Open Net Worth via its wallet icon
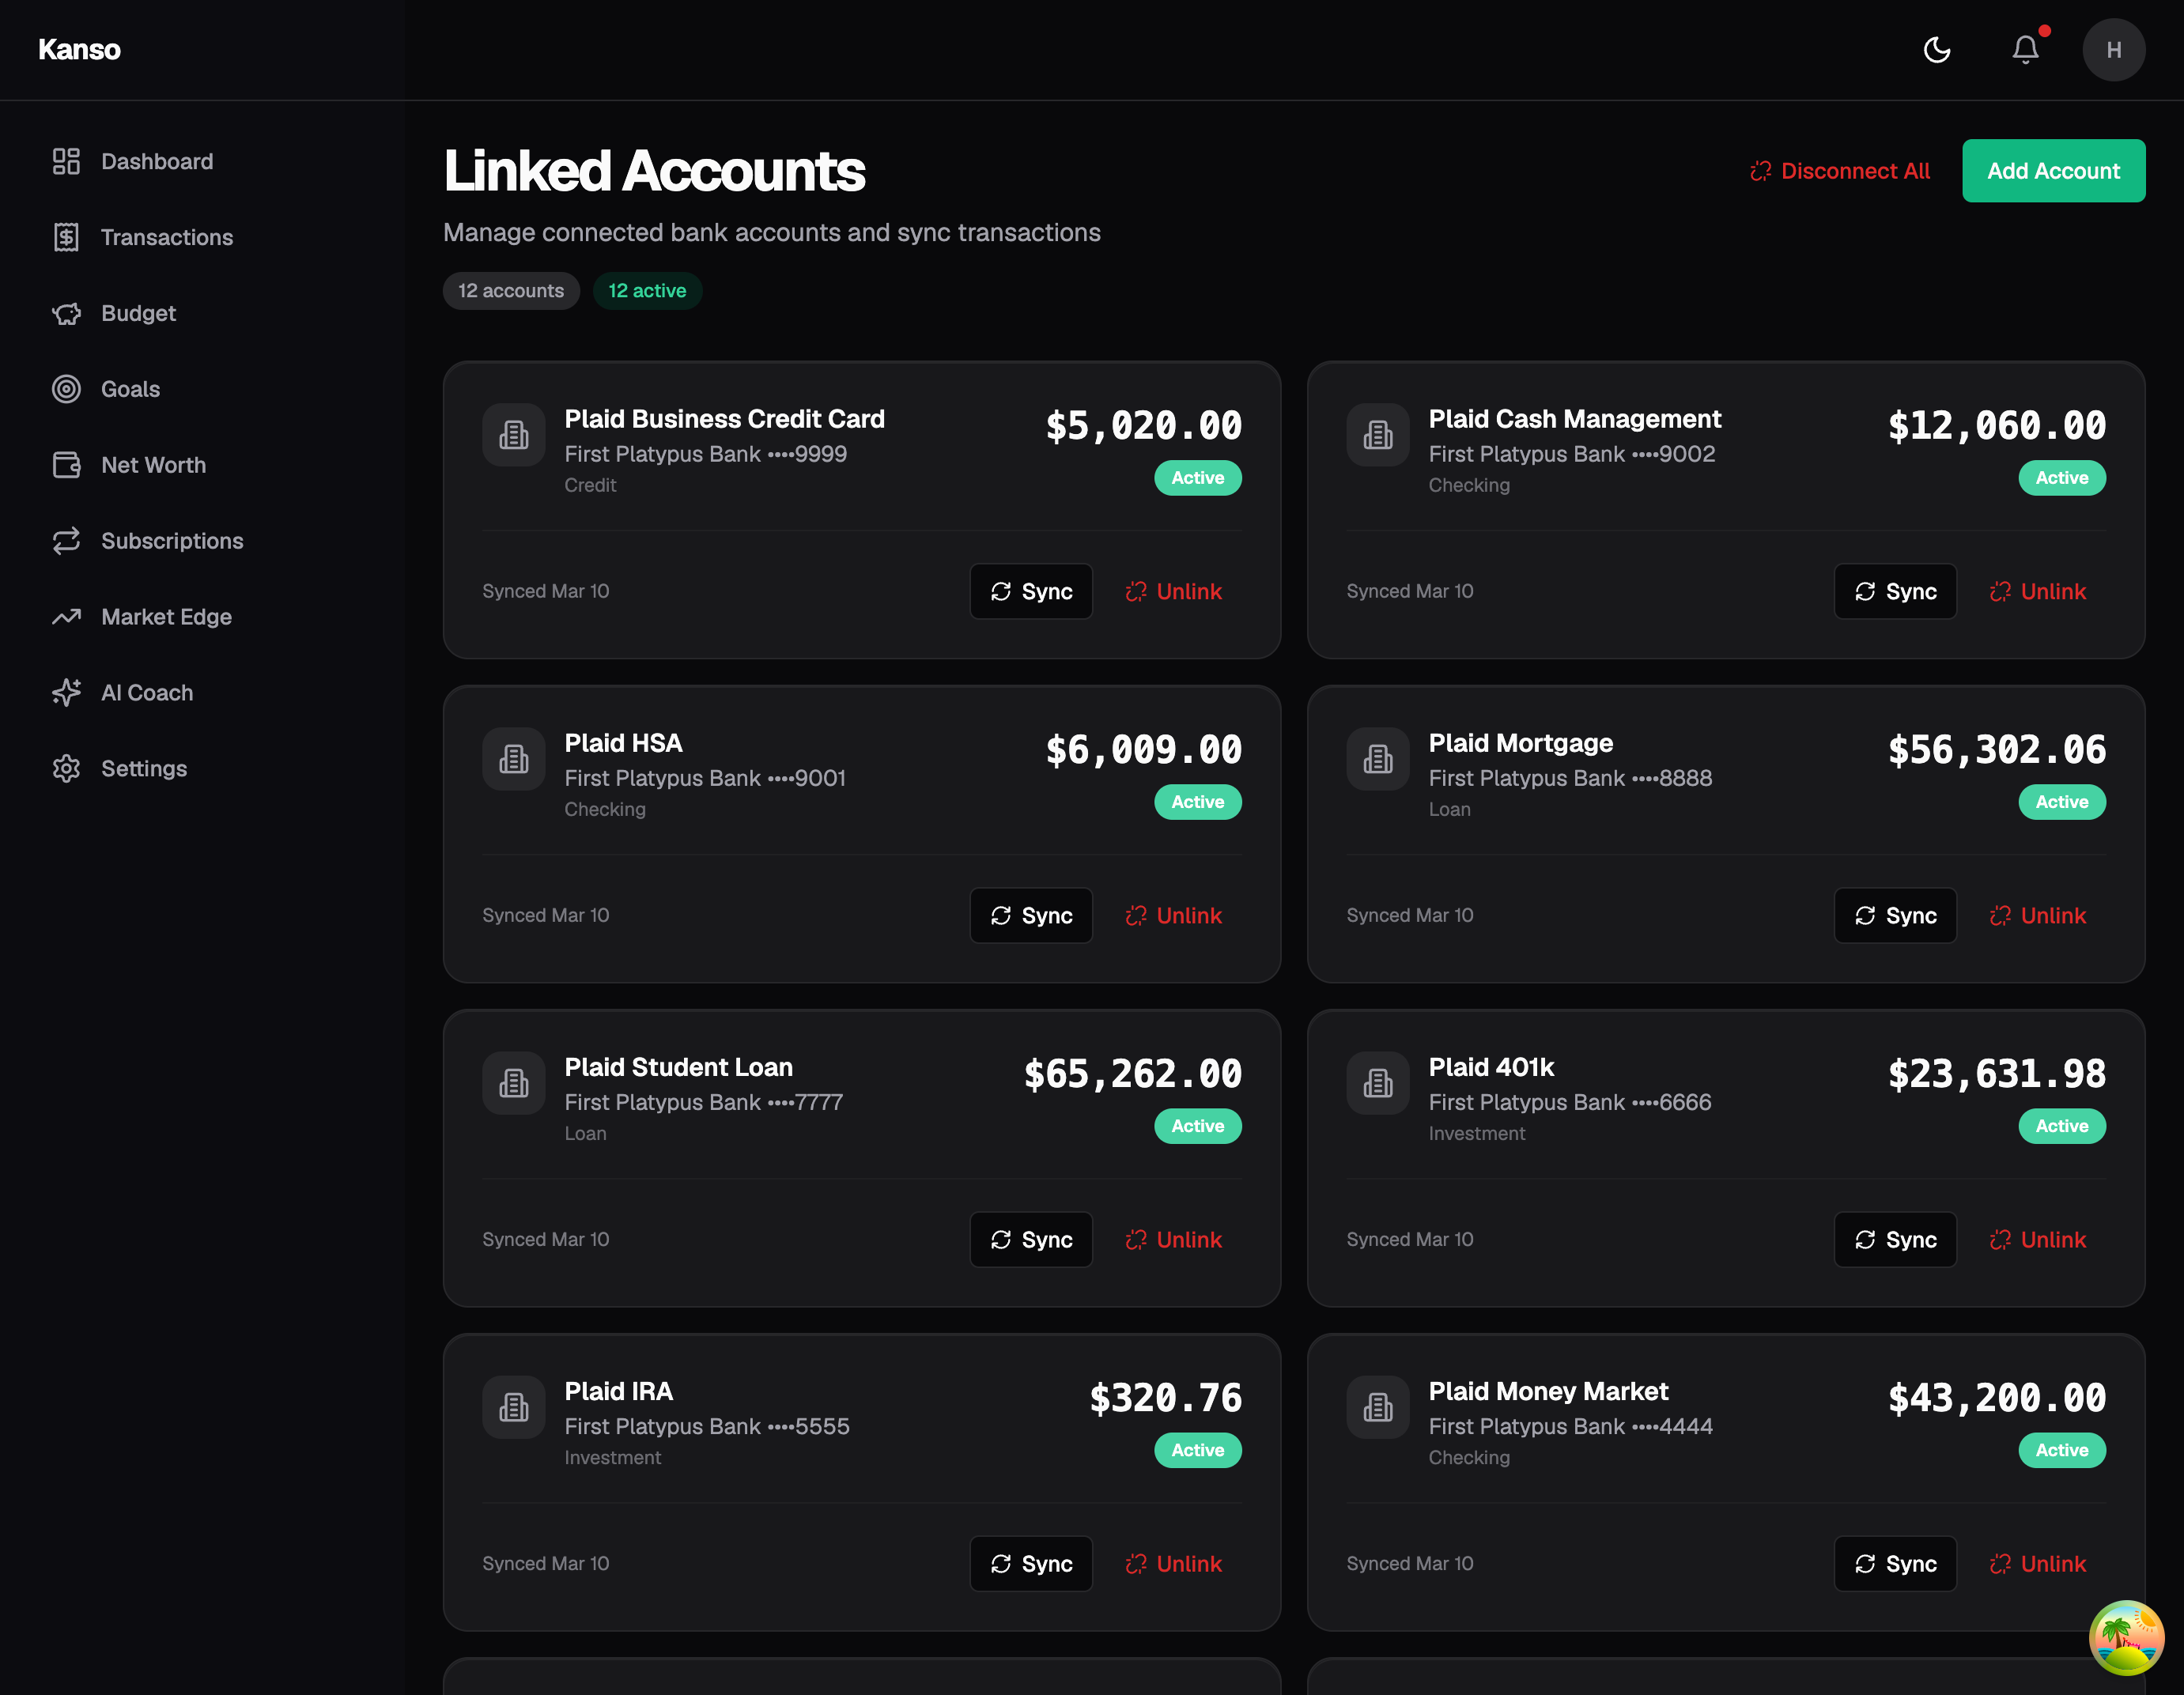This screenshot has width=2184, height=1695. coord(66,465)
